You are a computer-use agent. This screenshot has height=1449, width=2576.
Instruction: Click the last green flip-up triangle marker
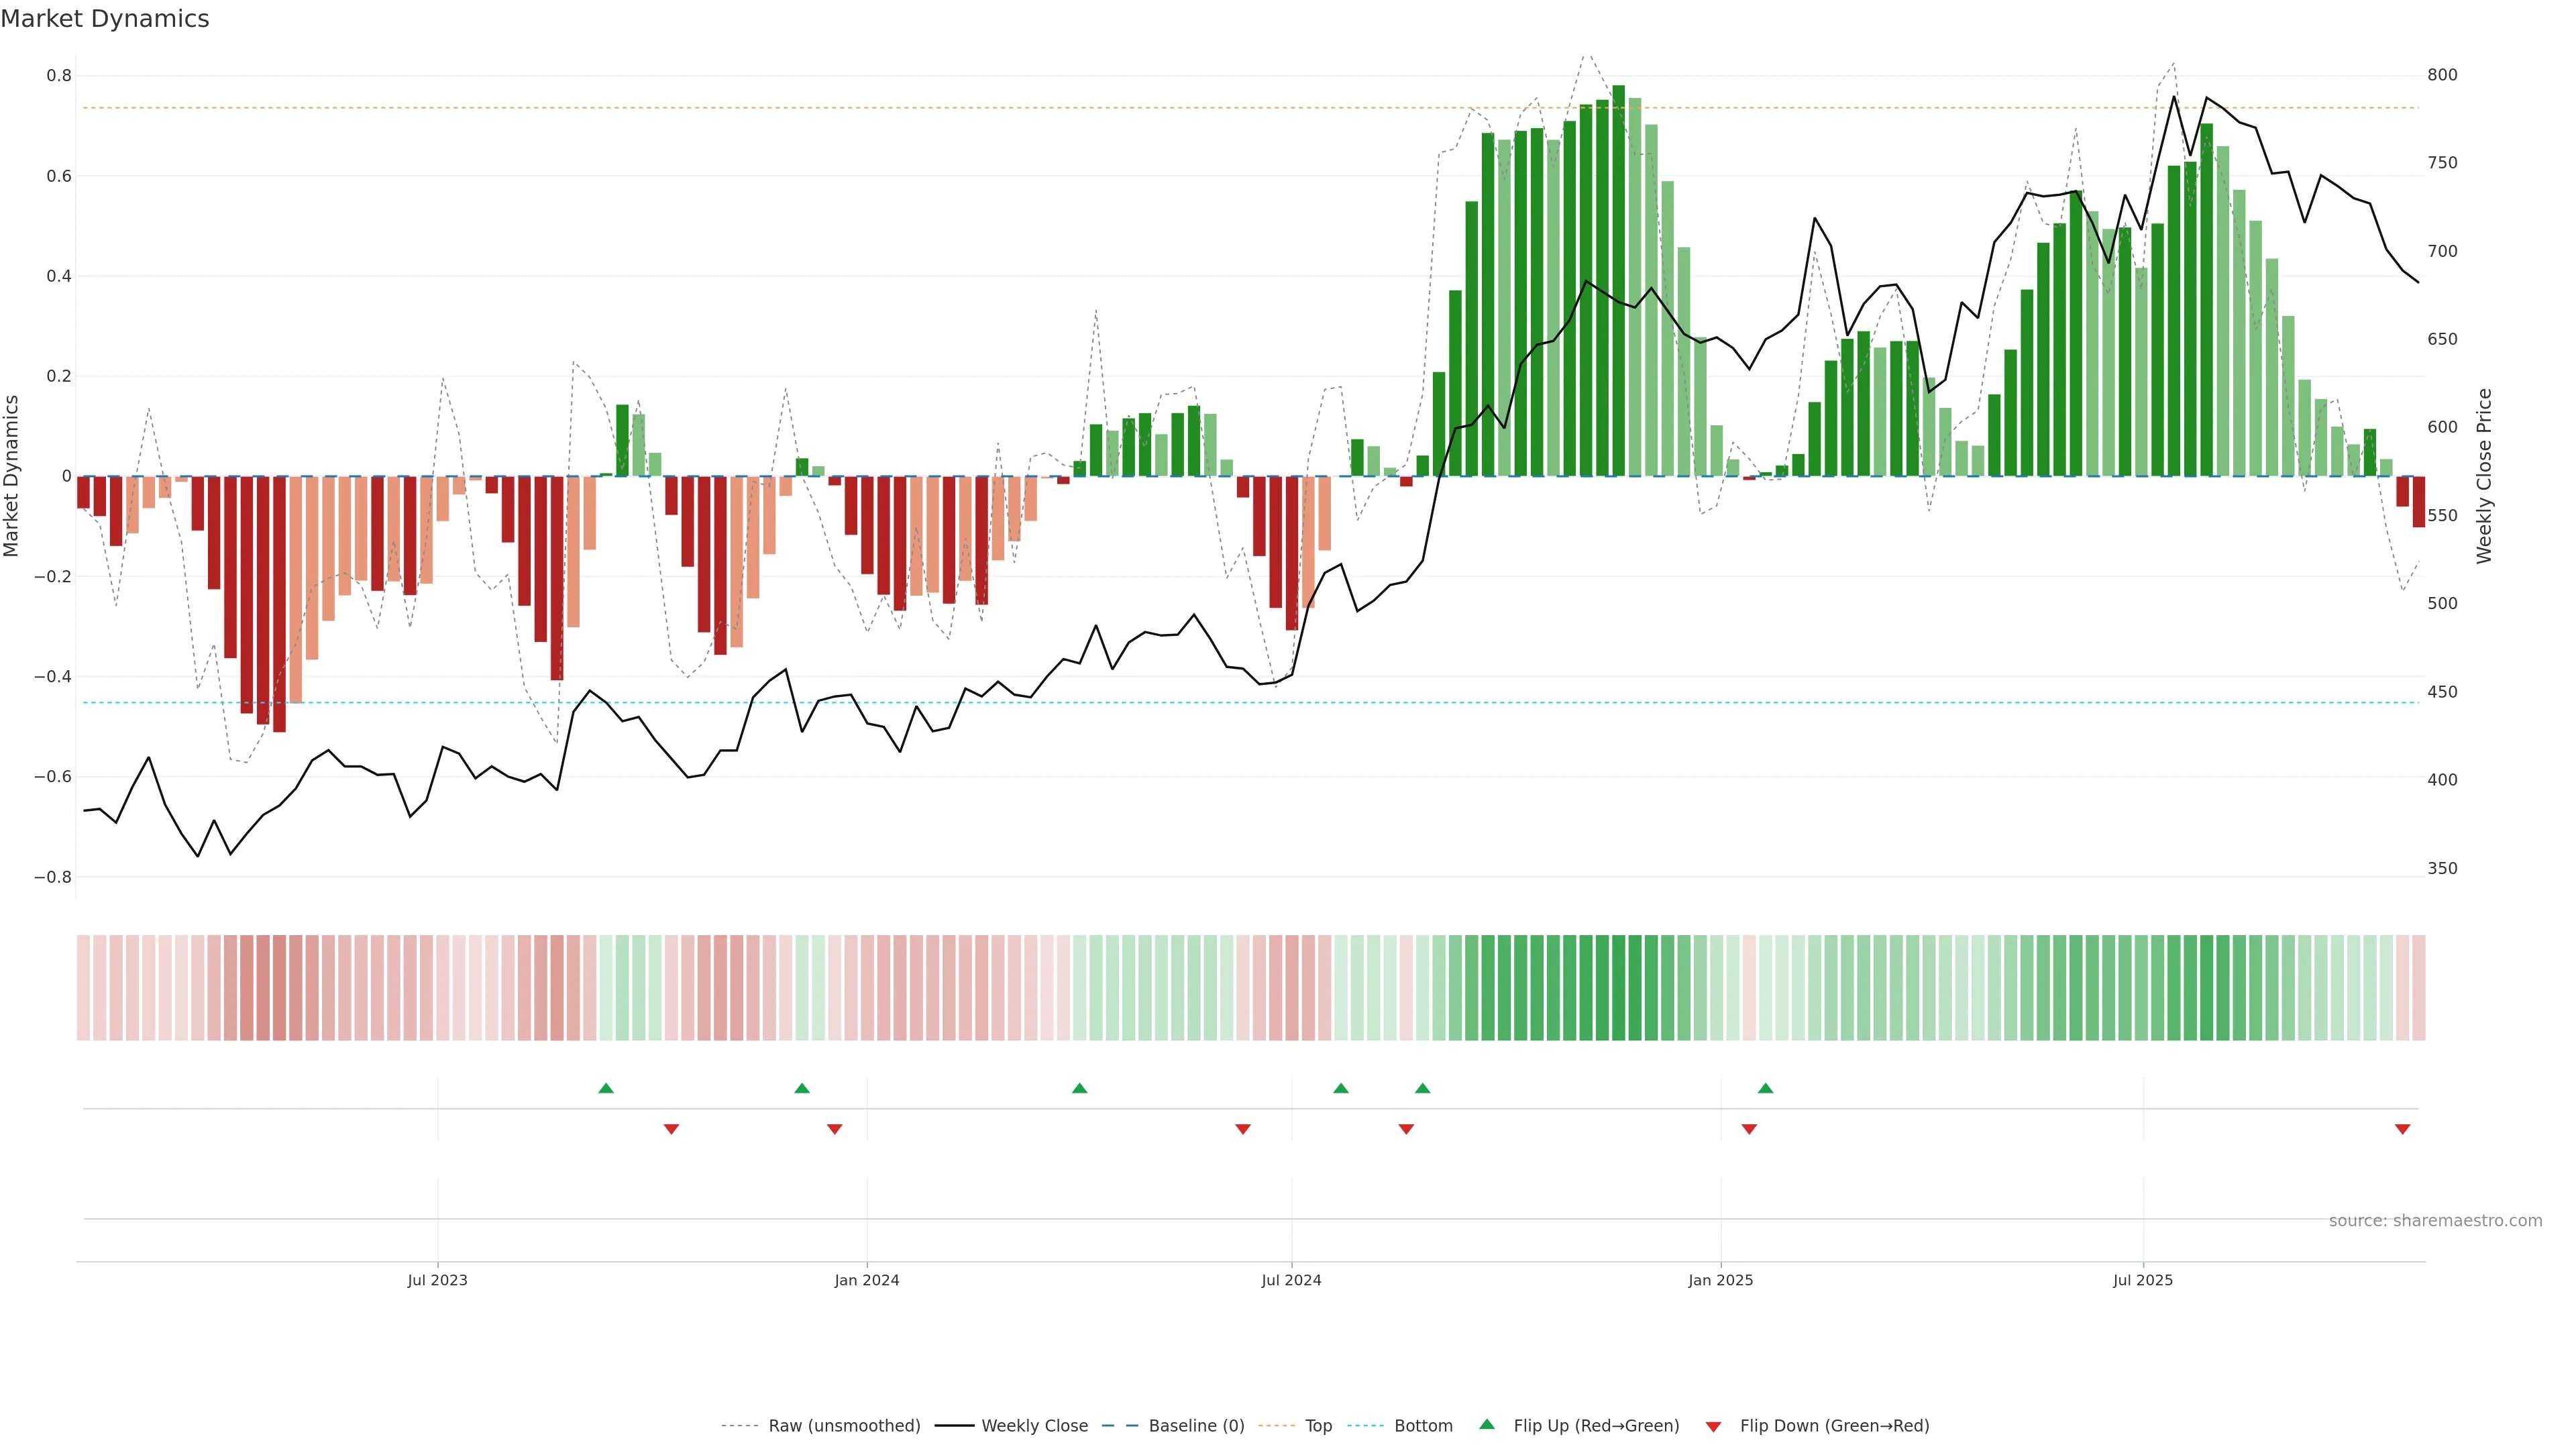tap(1765, 1088)
